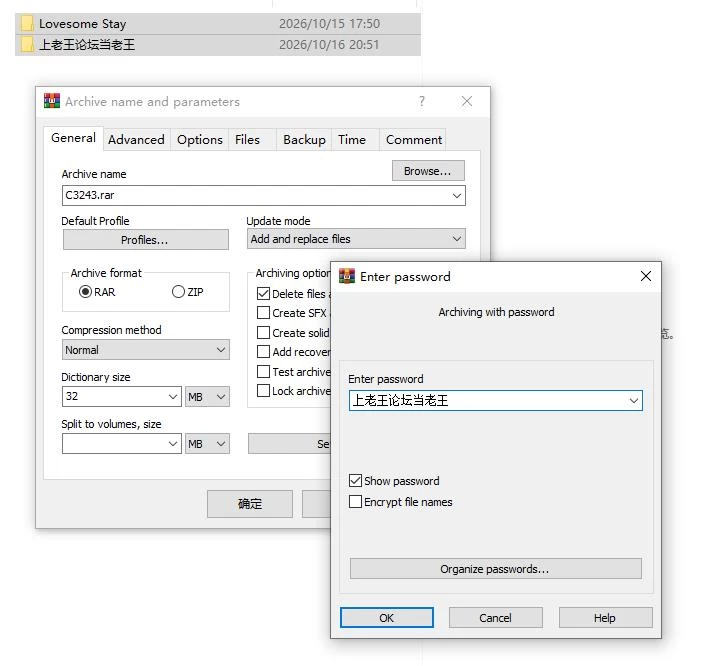The height and width of the screenshot is (666, 726).
Task: Close the Enter password dialog
Action: (645, 276)
